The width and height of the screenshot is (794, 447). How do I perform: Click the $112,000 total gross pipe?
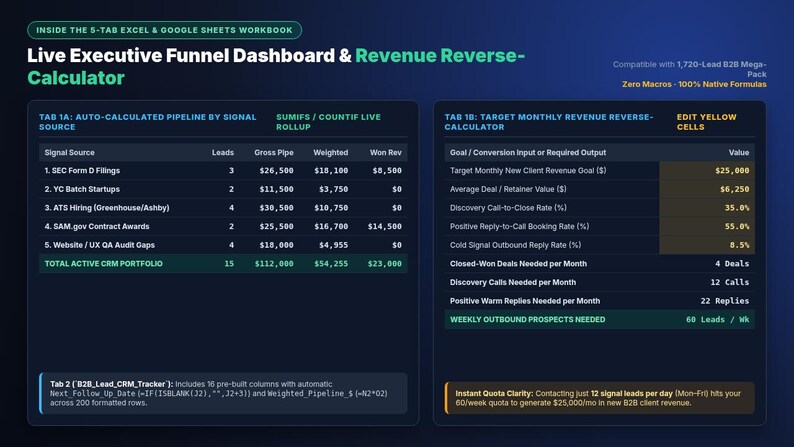tap(274, 264)
